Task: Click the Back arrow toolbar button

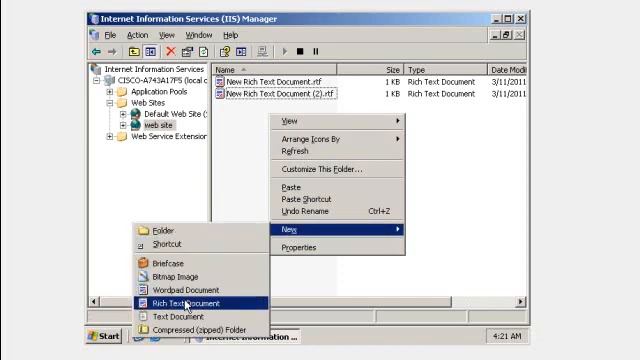Action: pos(96,52)
